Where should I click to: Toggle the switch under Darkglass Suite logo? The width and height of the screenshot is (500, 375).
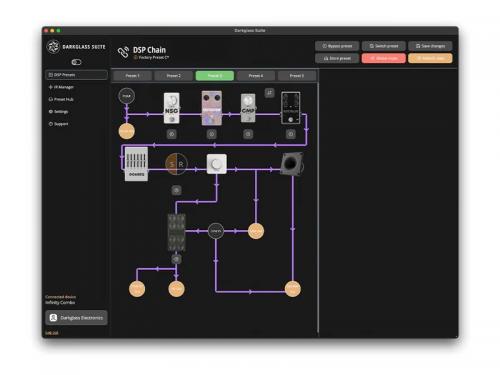pyautogui.click(x=76, y=62)
